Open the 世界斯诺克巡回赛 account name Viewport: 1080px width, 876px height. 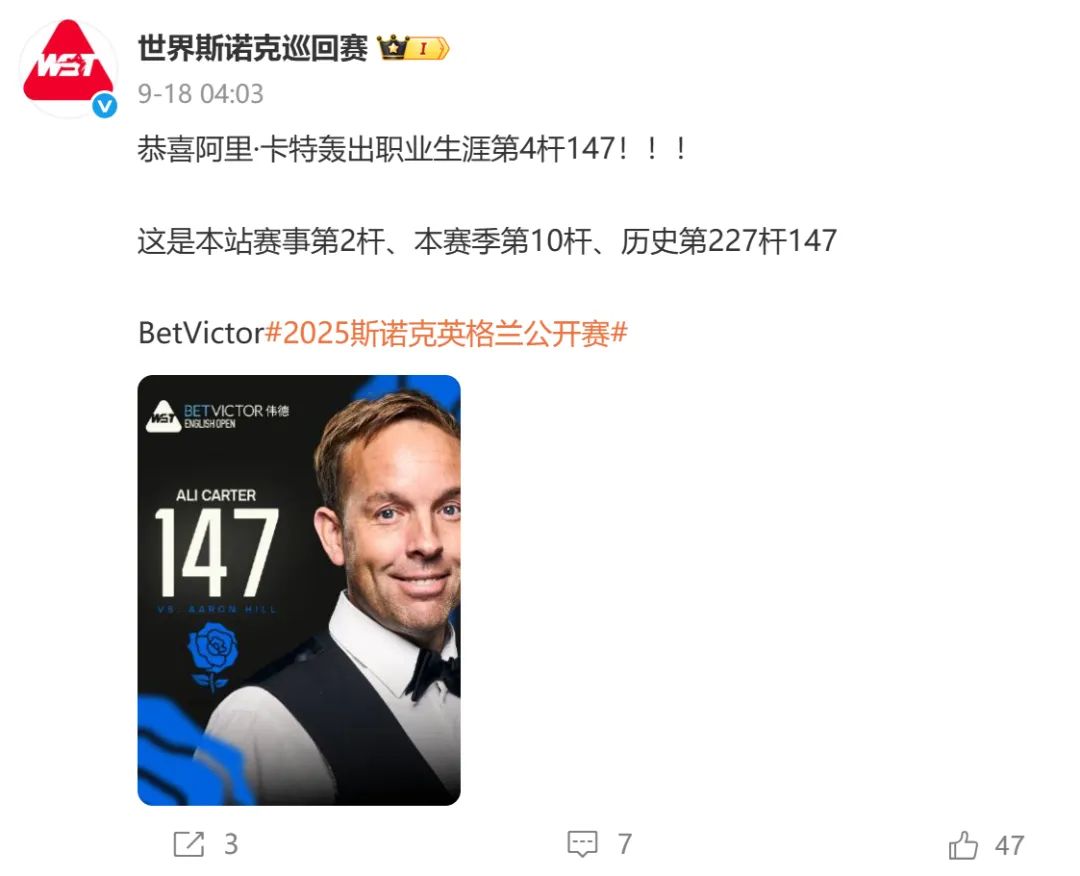(x=253, y=48)
